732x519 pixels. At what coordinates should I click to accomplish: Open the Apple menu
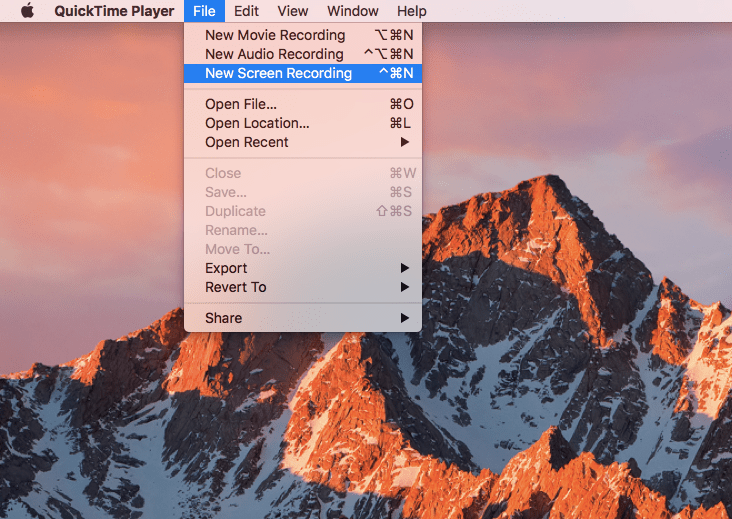tap(28, 10)
